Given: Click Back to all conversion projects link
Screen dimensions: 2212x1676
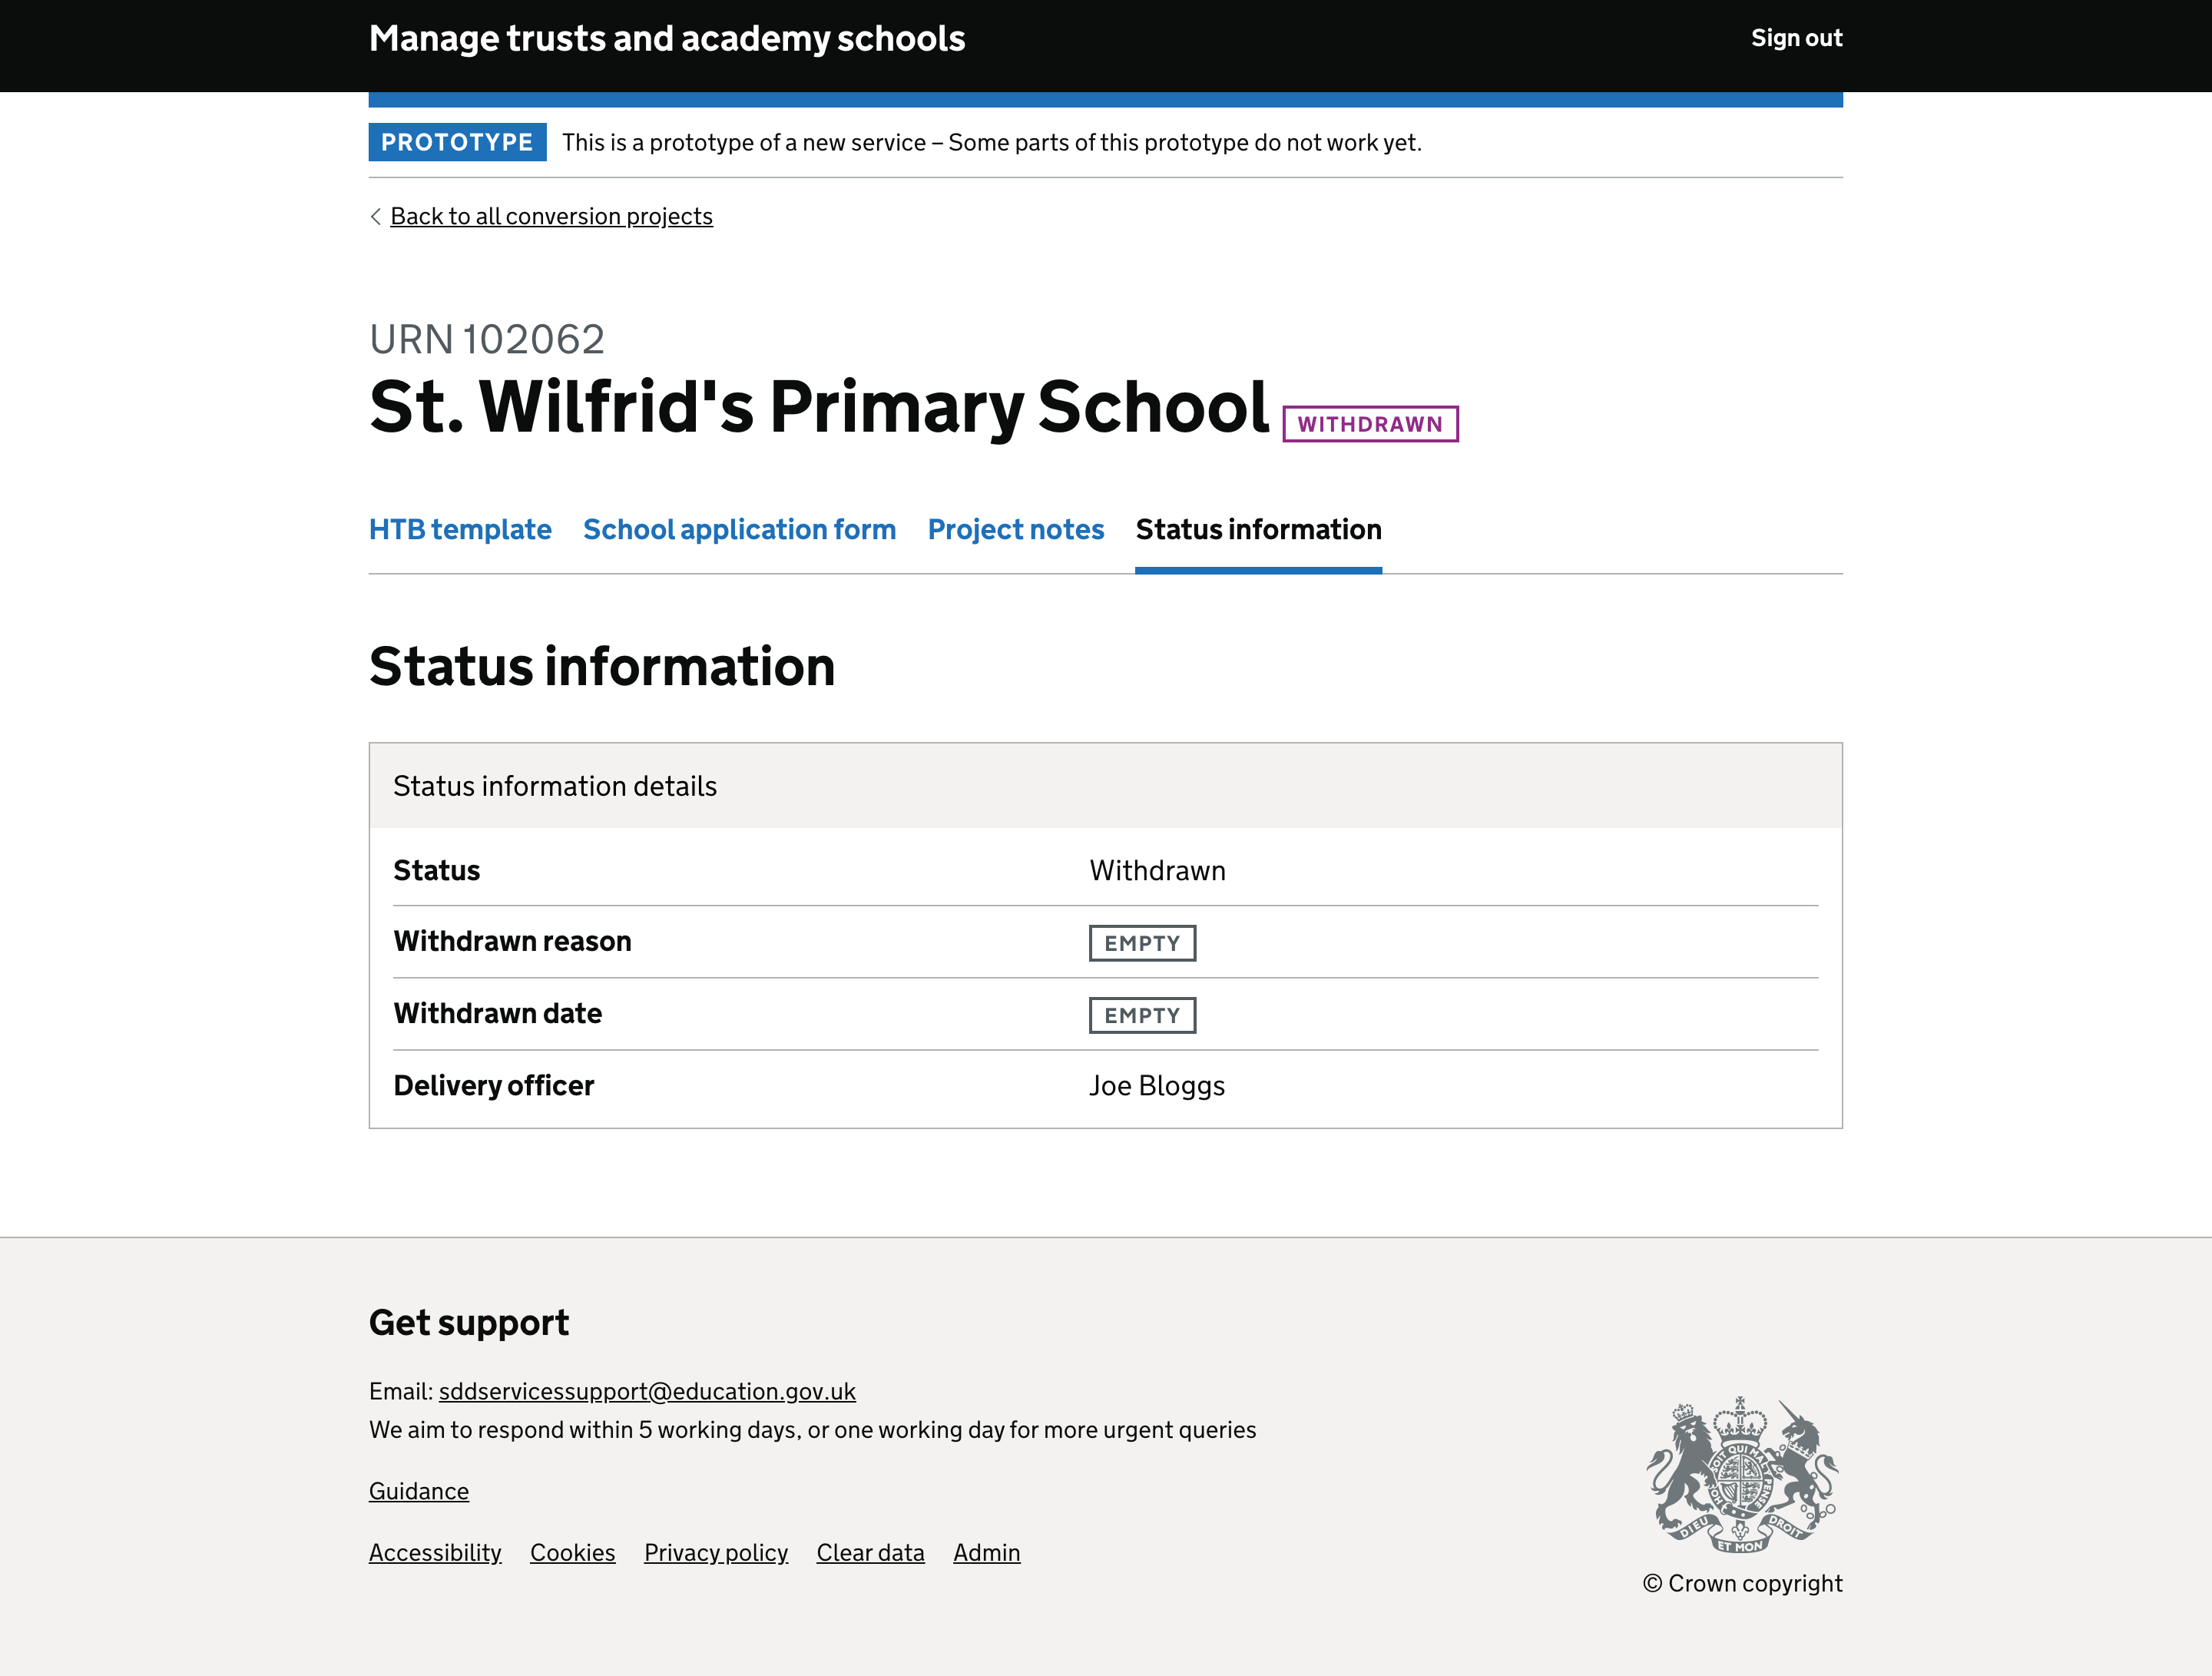Looking at the screenshot, I should [x=552, y=215].
